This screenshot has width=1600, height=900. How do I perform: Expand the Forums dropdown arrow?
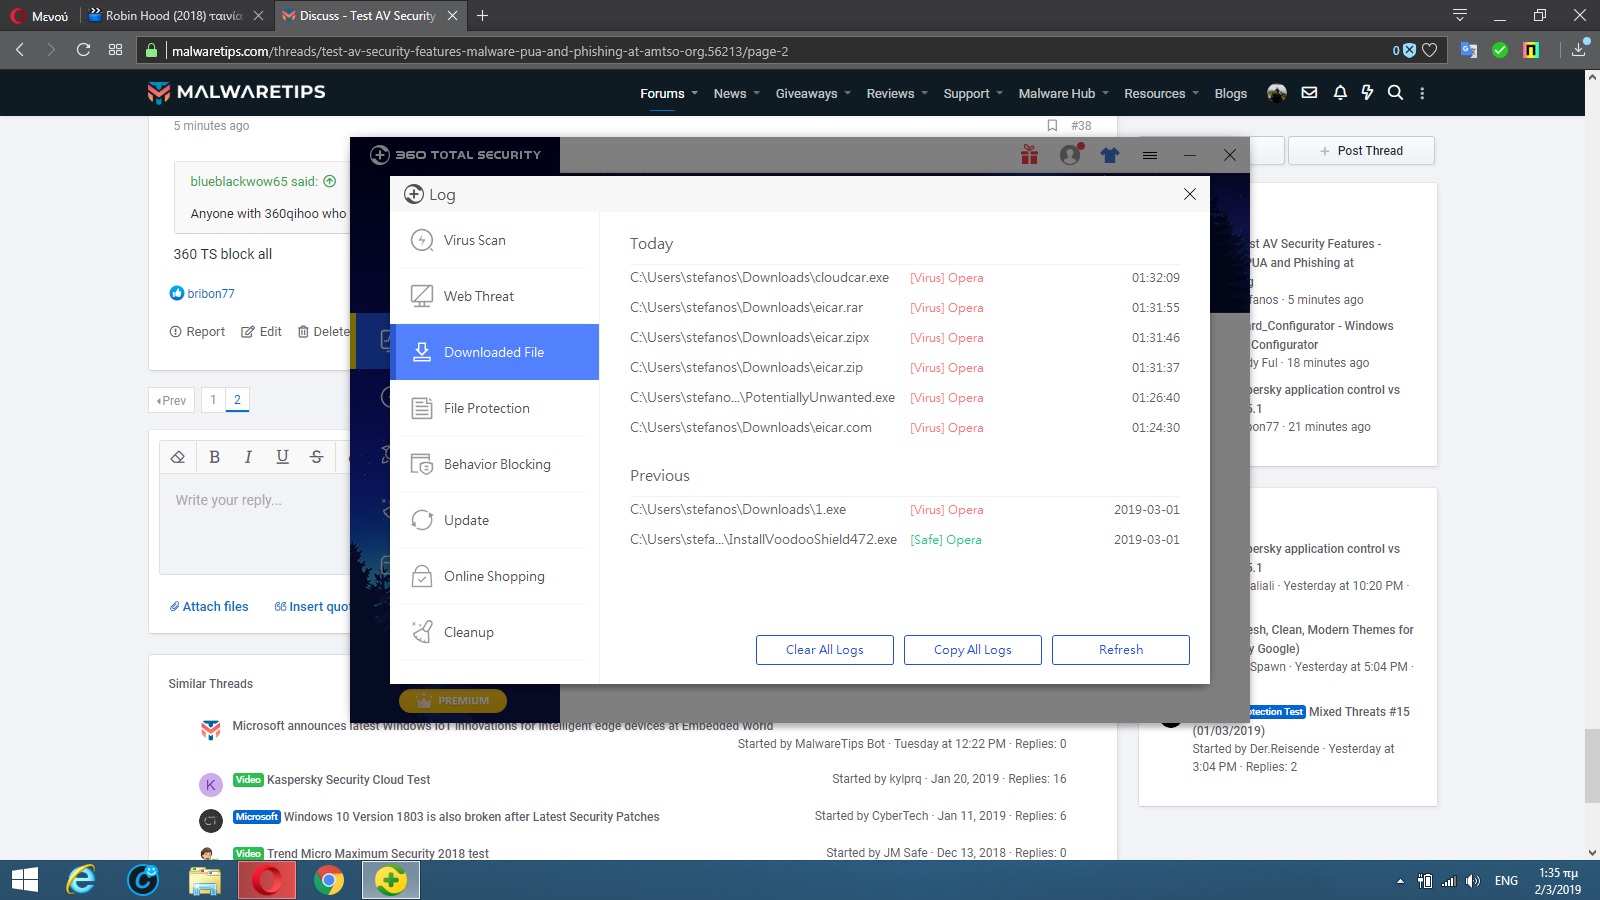coord(695,93)
